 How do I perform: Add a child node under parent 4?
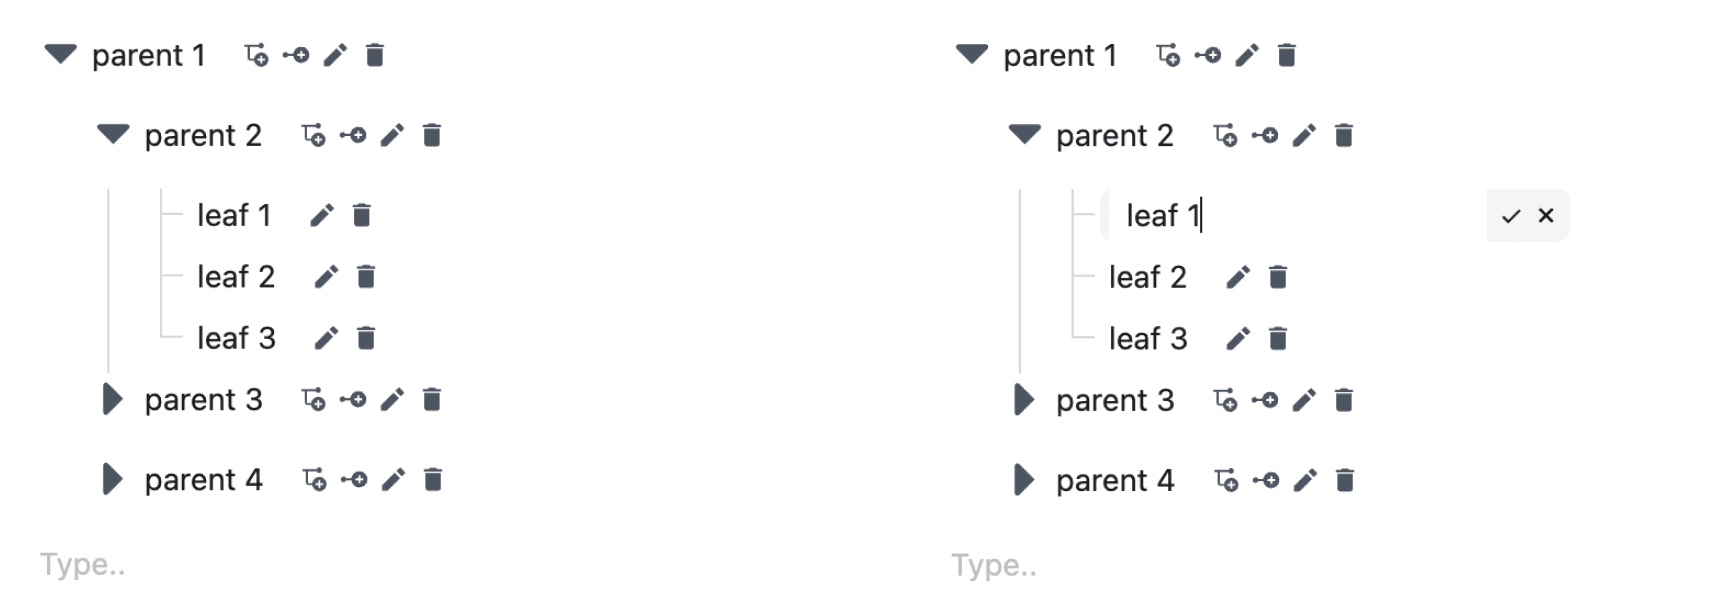[314, 479]
